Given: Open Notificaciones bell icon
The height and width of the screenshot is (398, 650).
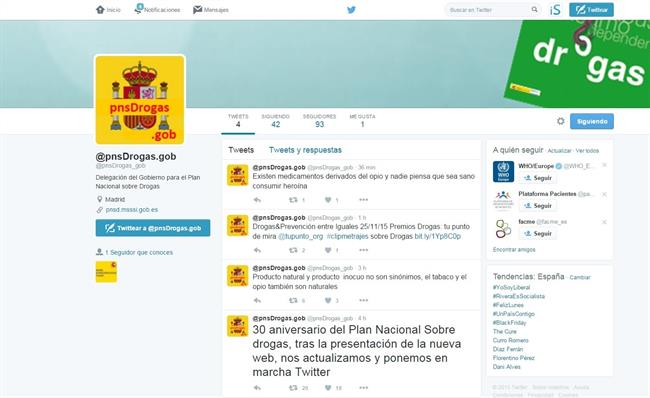Looking at the screenshot, I should 139,9.
